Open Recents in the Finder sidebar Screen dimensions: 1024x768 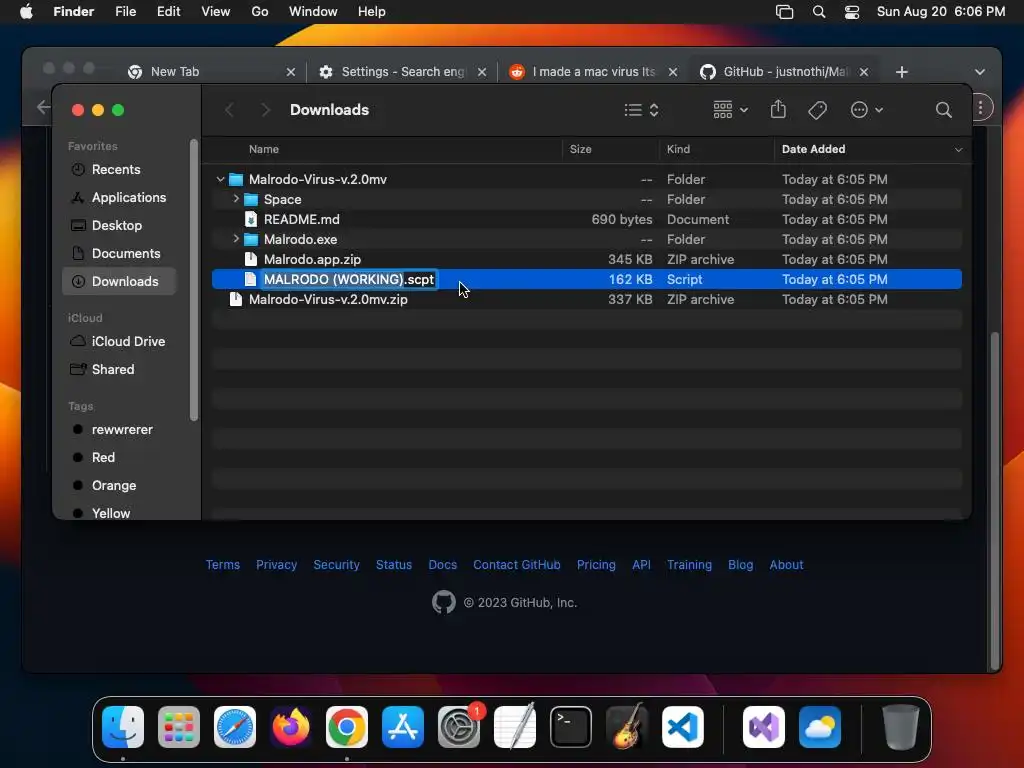116,169
